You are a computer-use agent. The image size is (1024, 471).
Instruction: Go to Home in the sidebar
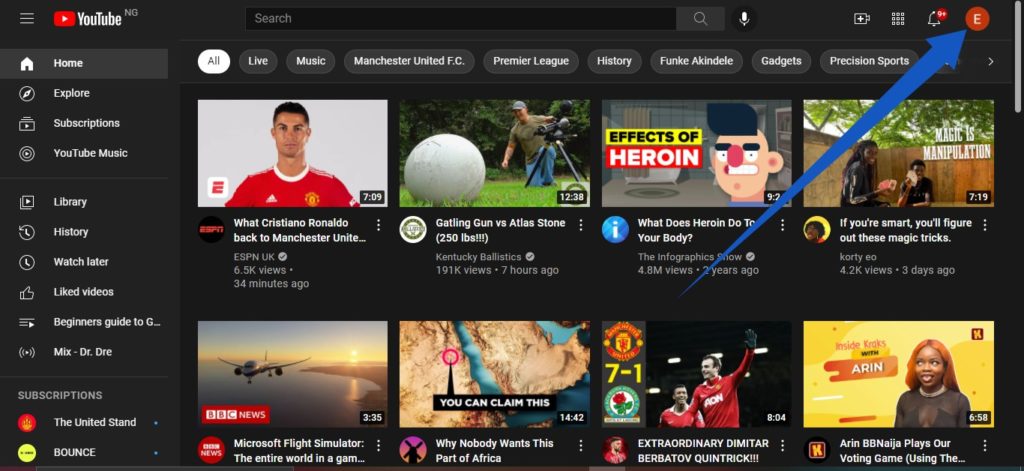coord(84,63)
